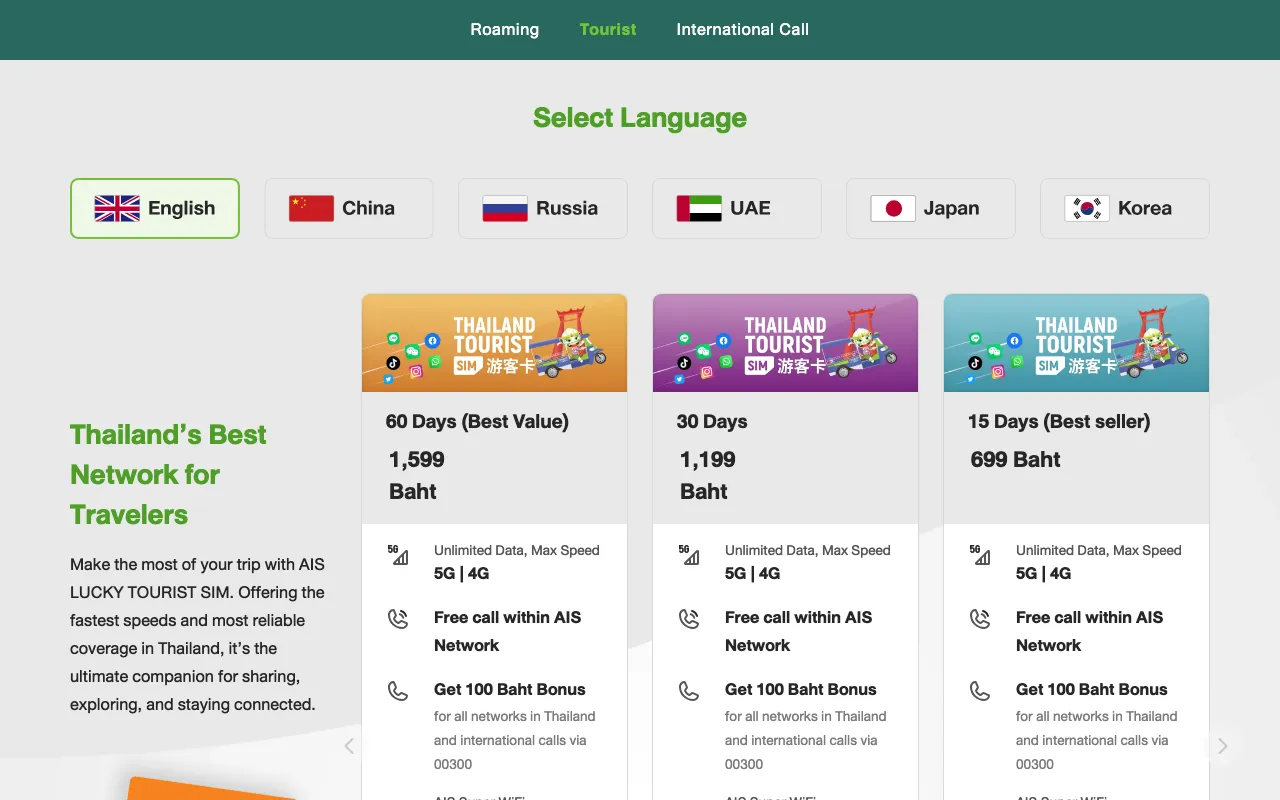
Task: Click free call phone icon in 30 Days card
Action: 689,619
